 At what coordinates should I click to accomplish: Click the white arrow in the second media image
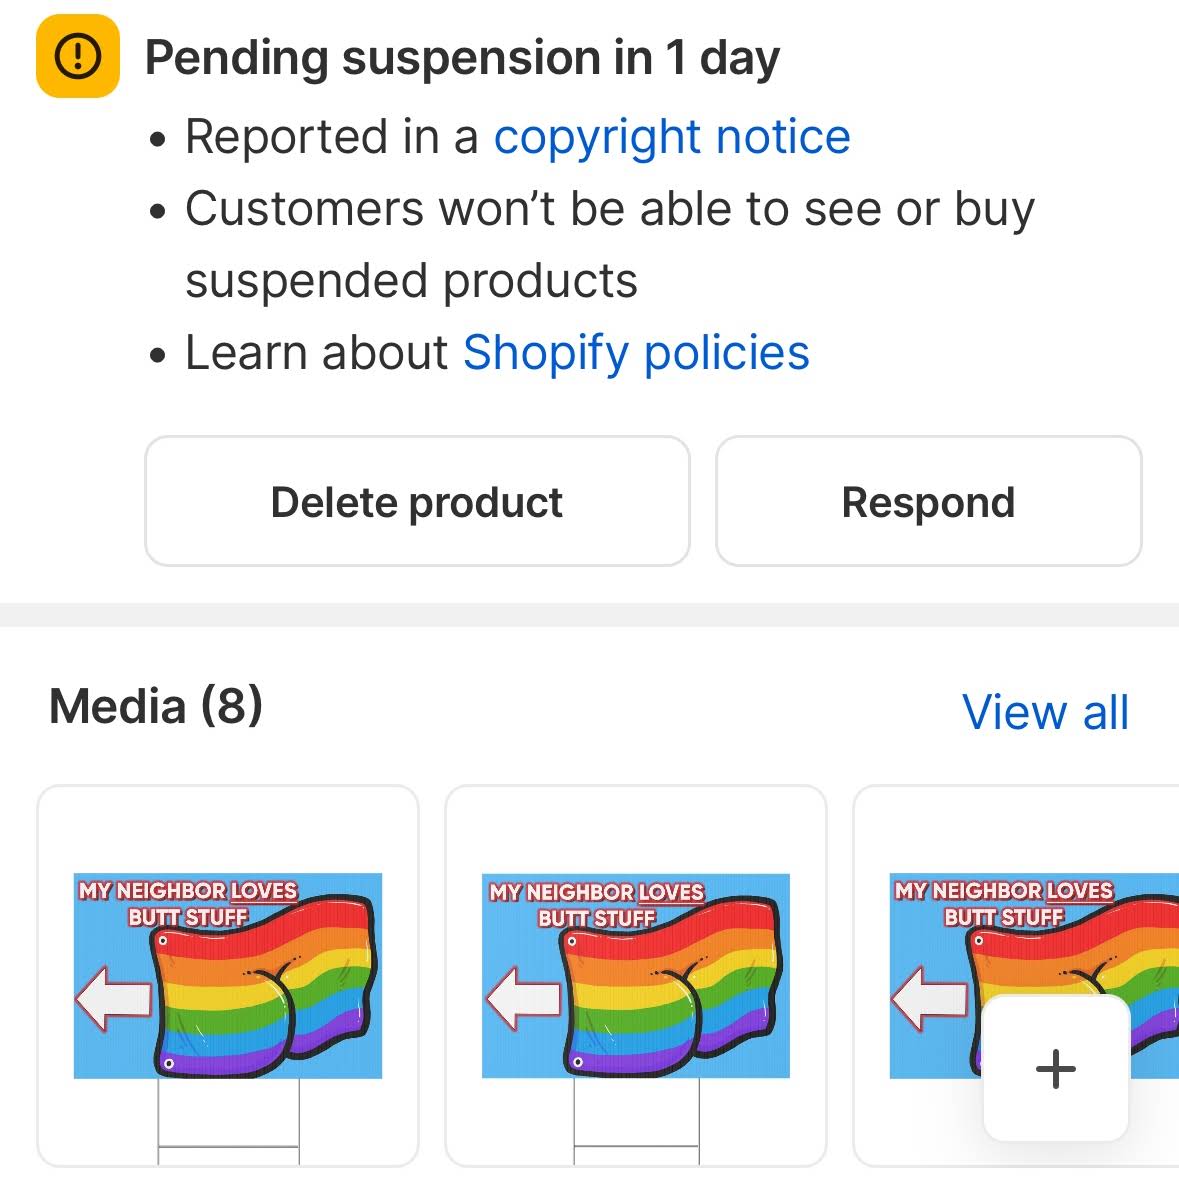[x=522, y=999]
